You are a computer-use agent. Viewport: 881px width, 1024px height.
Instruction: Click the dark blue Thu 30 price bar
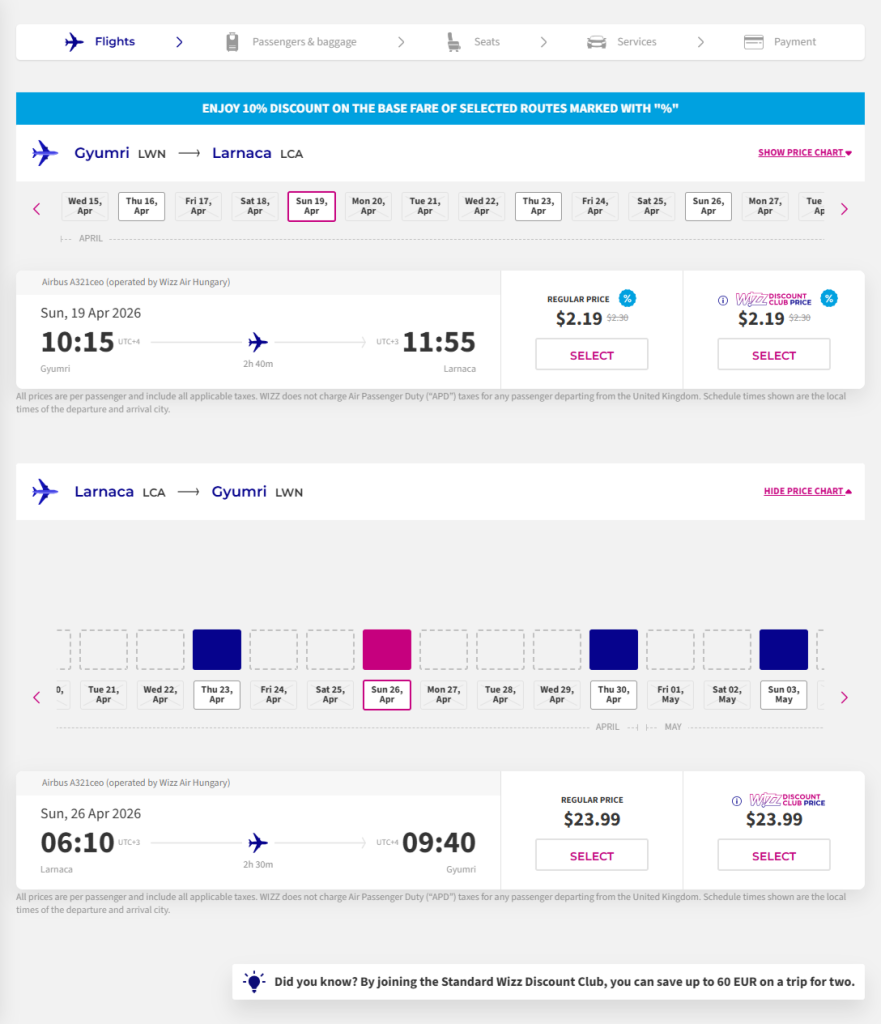614,649
